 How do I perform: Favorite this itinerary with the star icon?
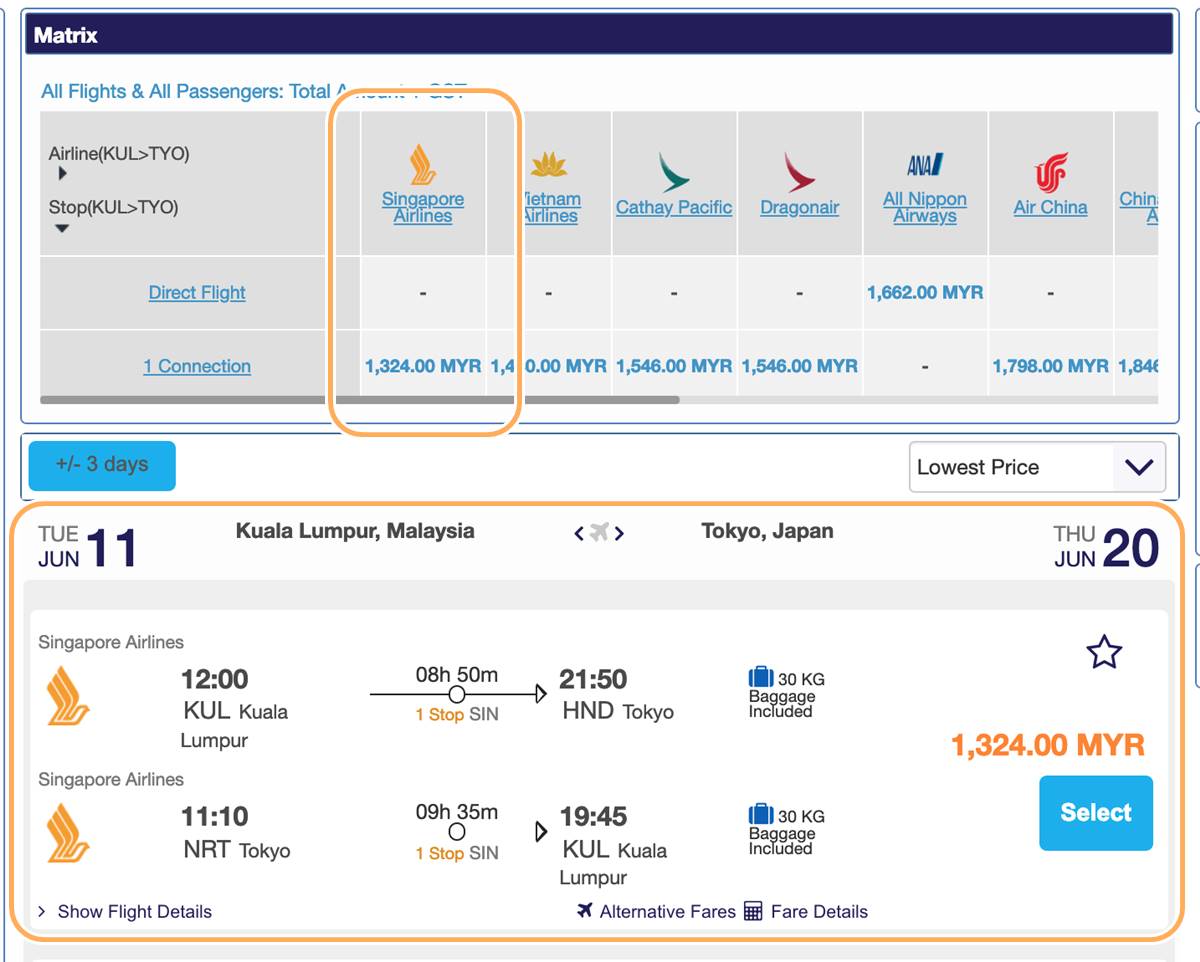(1104, 652)
